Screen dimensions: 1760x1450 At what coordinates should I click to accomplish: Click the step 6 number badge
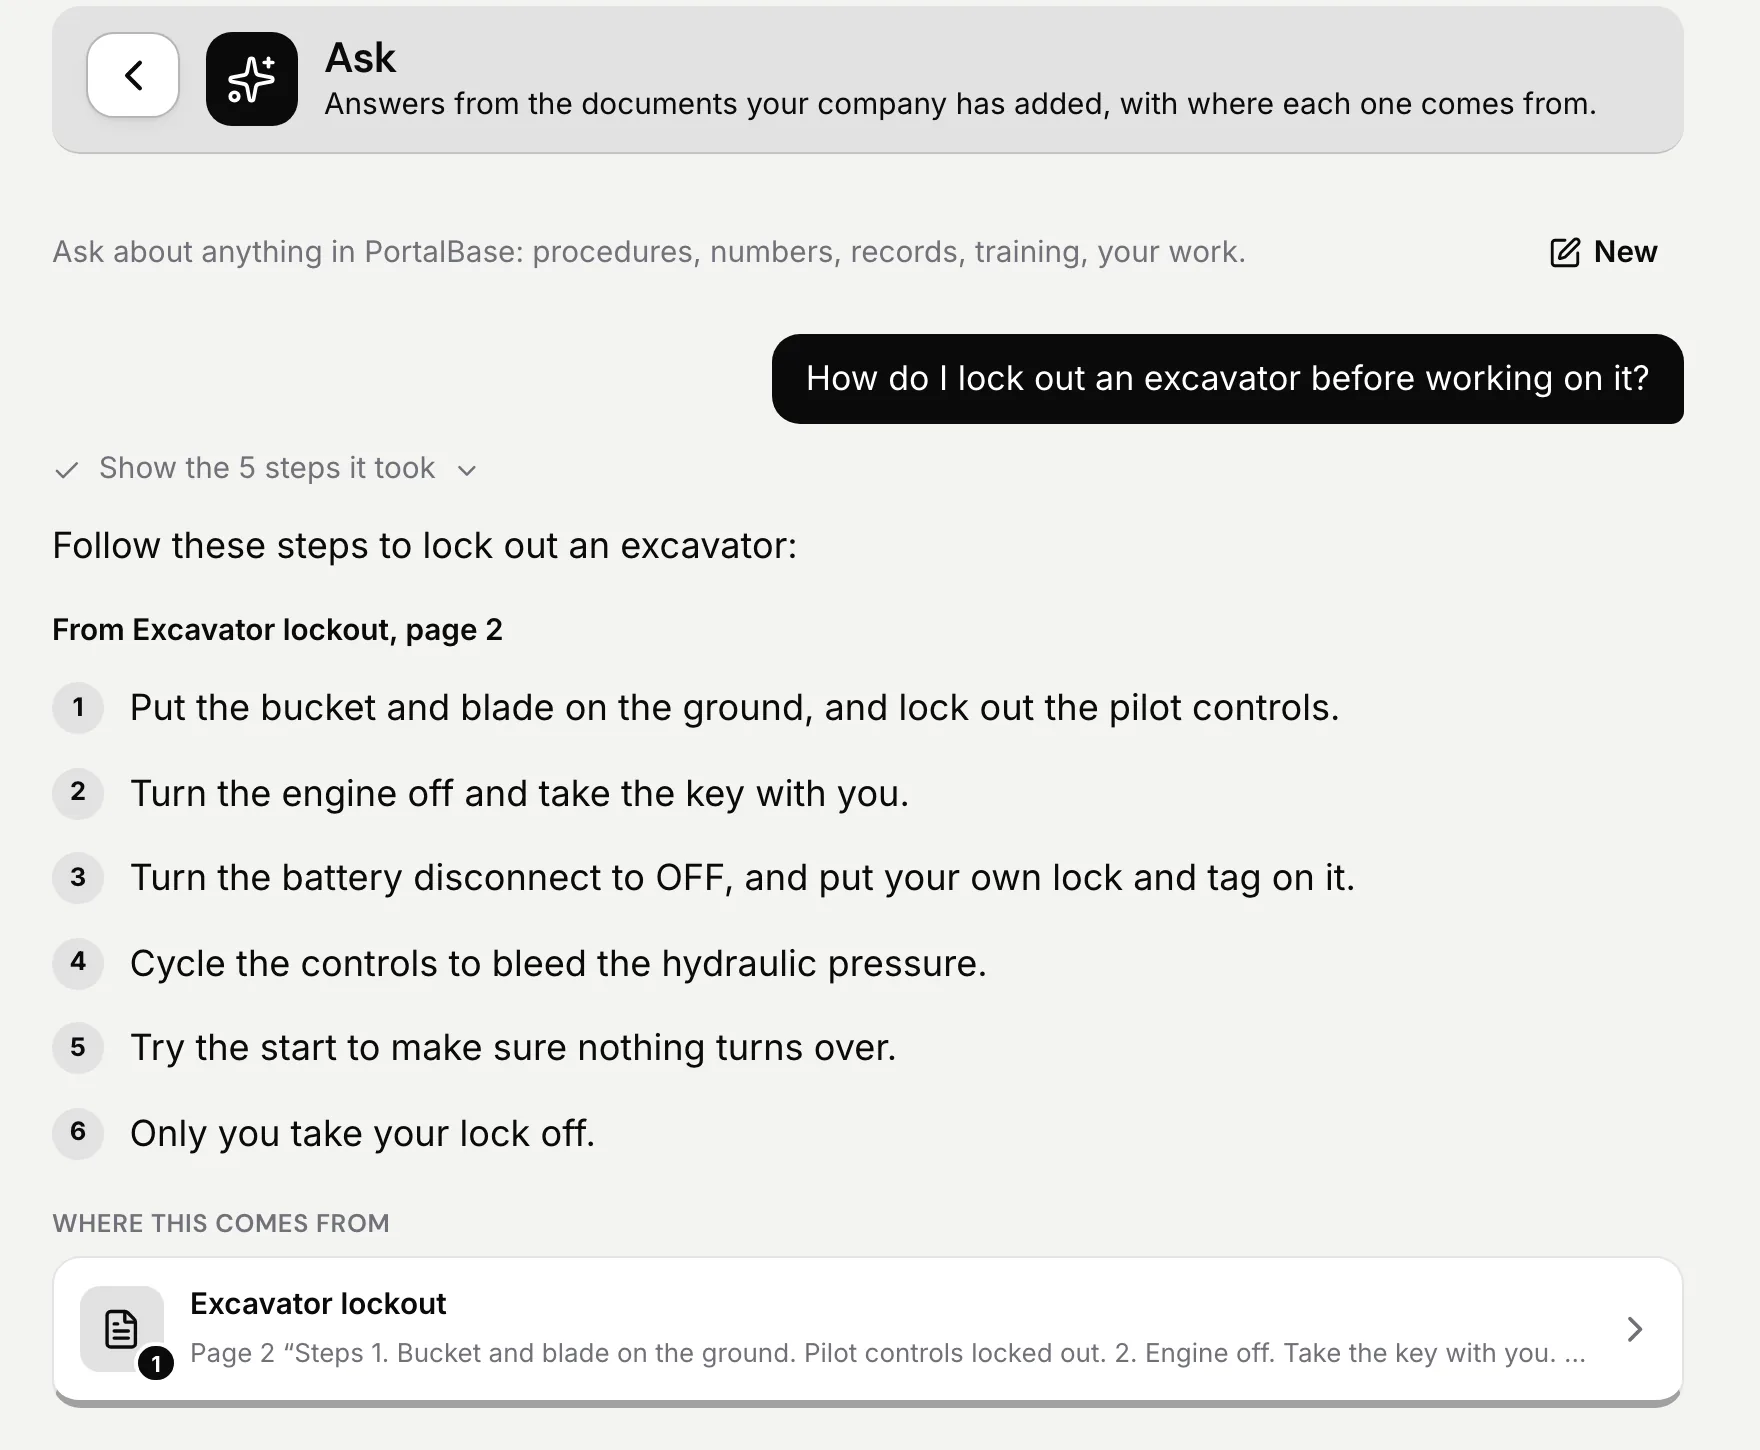[x=78, y=1133]
